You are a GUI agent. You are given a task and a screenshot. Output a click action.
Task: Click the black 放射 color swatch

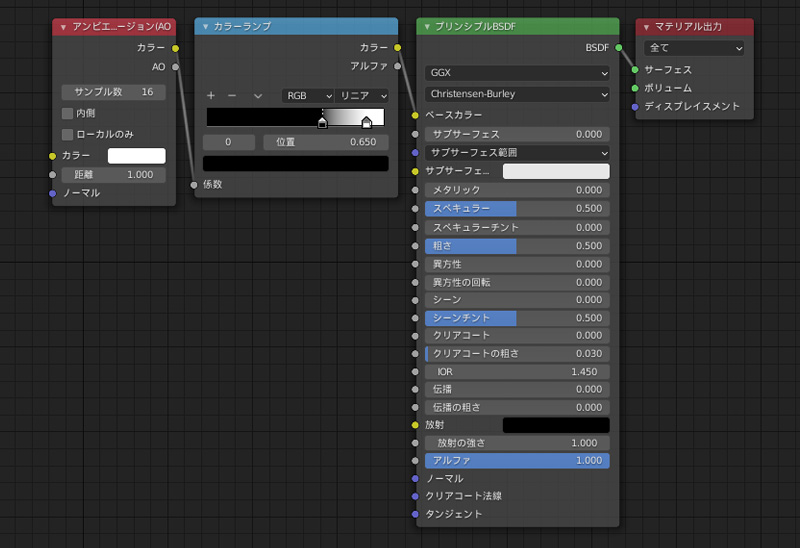tap(556, 425)
